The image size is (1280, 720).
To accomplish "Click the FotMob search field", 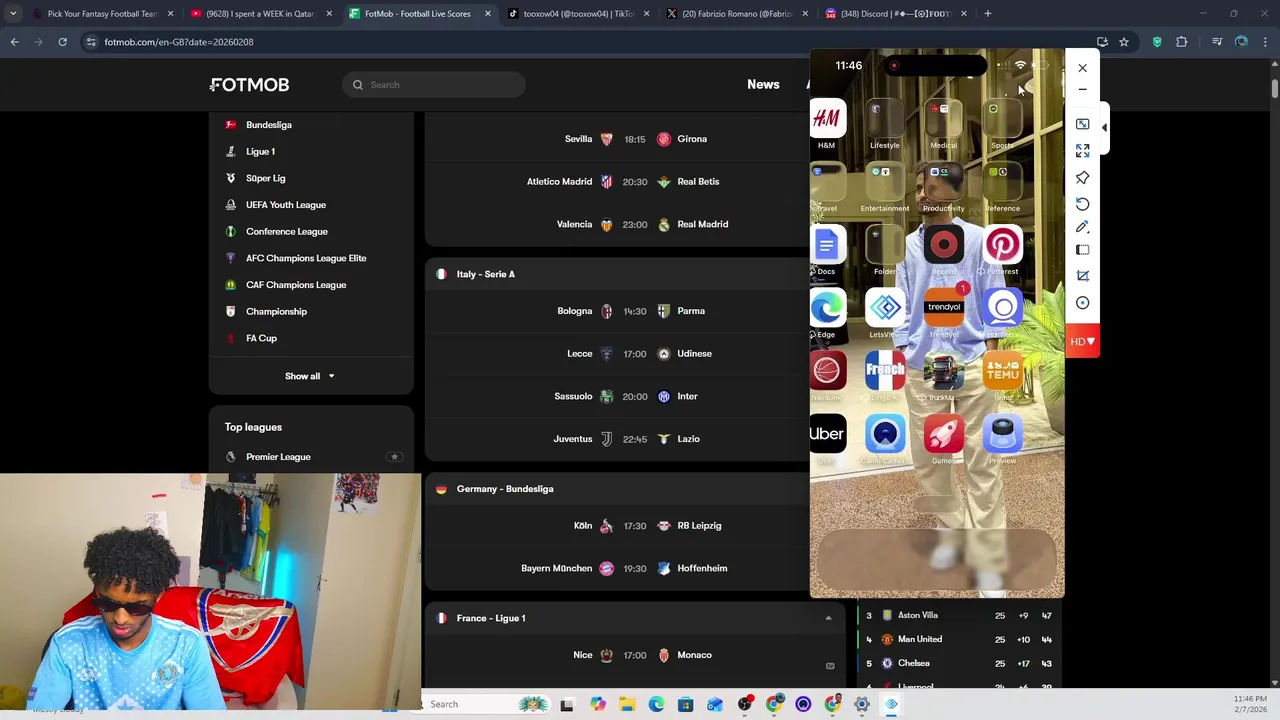I will pos(434,85).
